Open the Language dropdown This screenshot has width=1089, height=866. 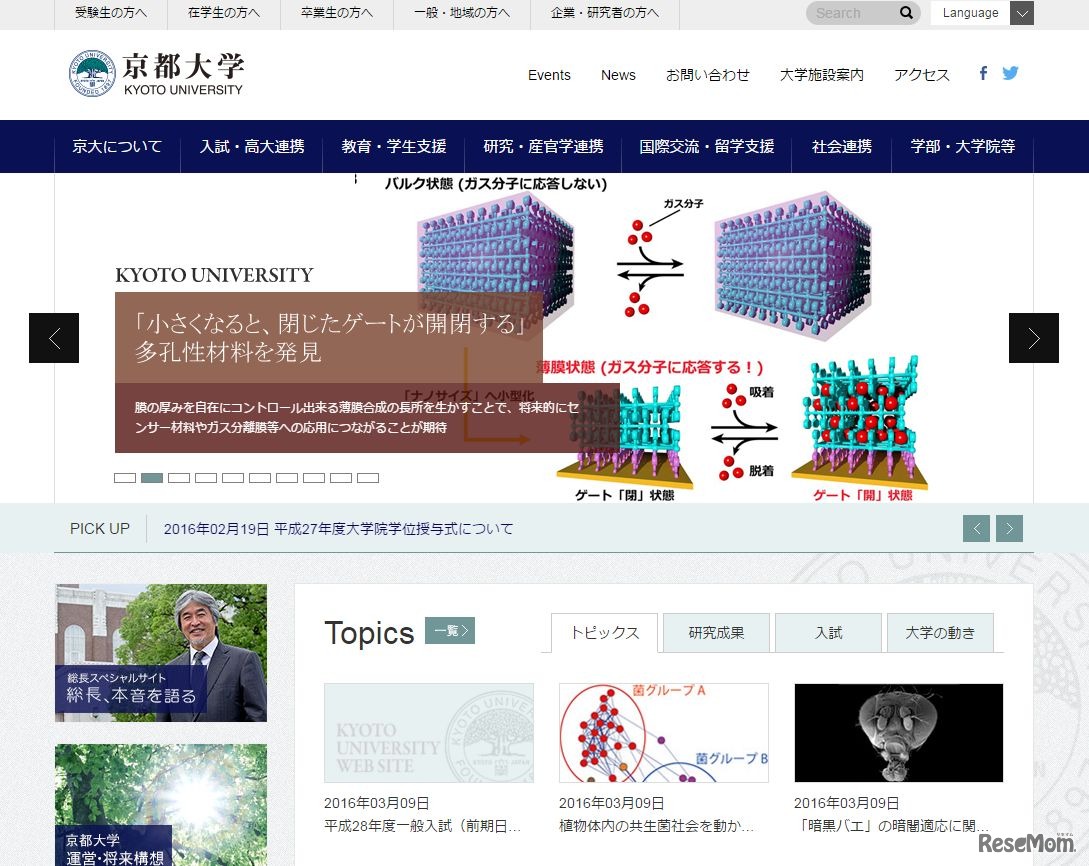(x=1020, y=13)
